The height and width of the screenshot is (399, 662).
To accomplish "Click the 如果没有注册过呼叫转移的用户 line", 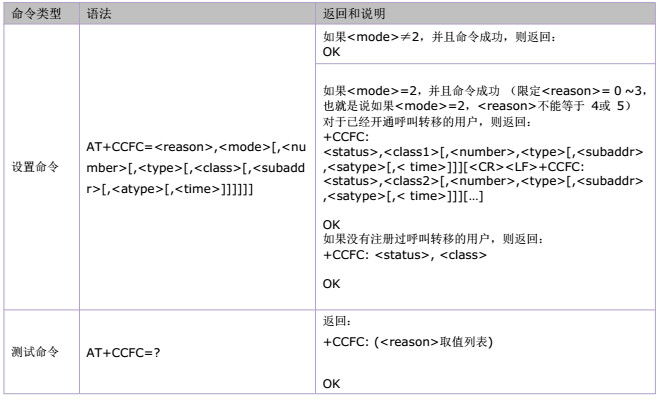I will click(433, 239).
